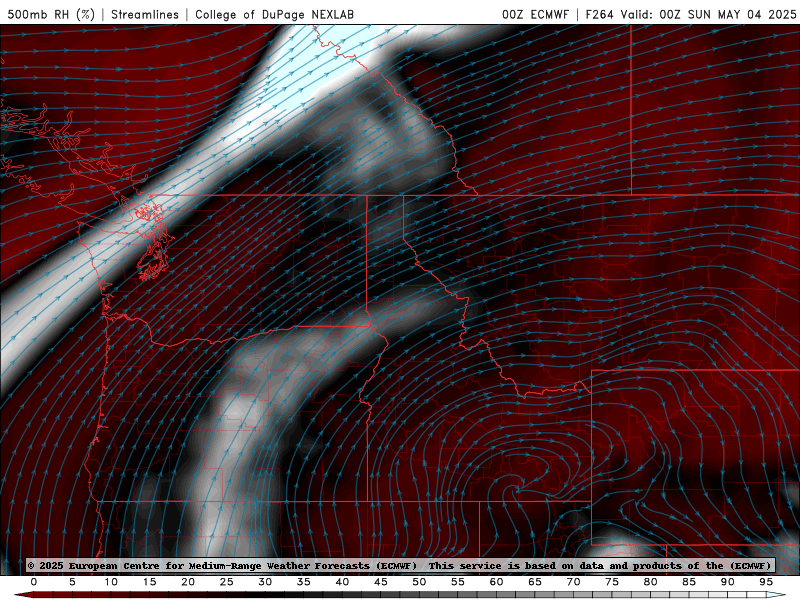Click the '40' colorbar scale label
Screen dimensions: 800x600
point(342,582)
